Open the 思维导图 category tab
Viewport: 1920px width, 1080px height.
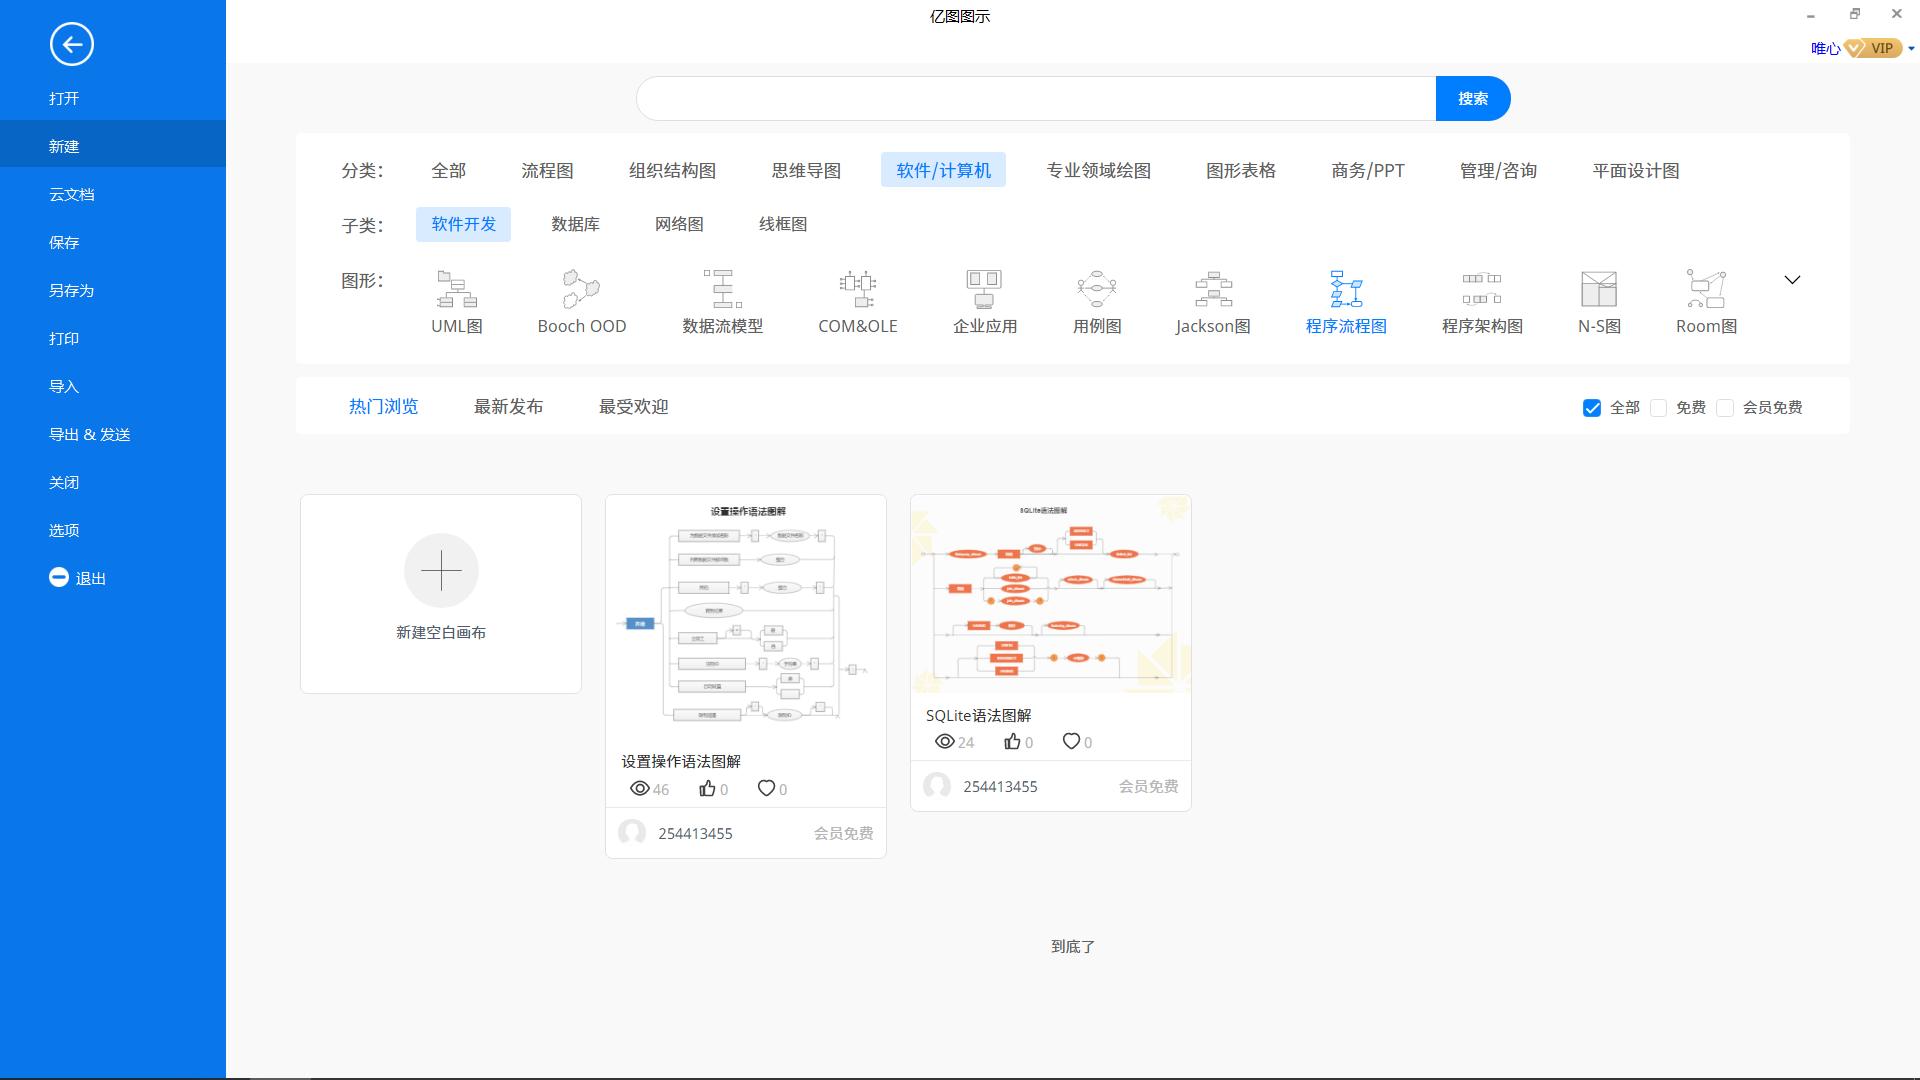[804, 170]
